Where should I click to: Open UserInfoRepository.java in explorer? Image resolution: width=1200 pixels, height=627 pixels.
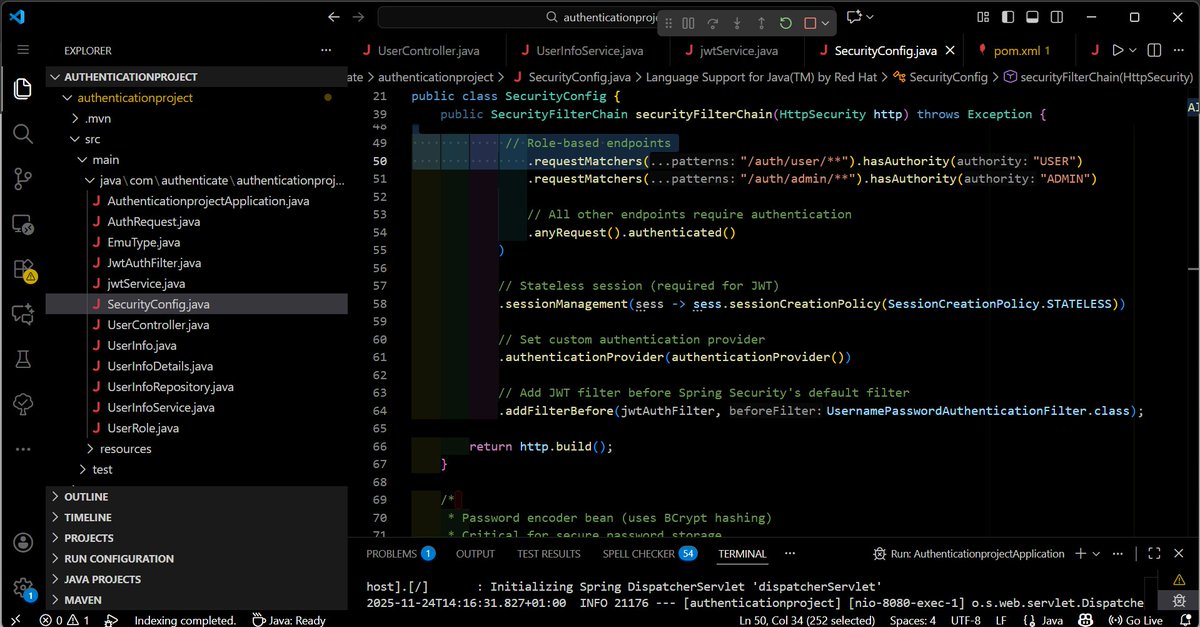click(197, 387)
